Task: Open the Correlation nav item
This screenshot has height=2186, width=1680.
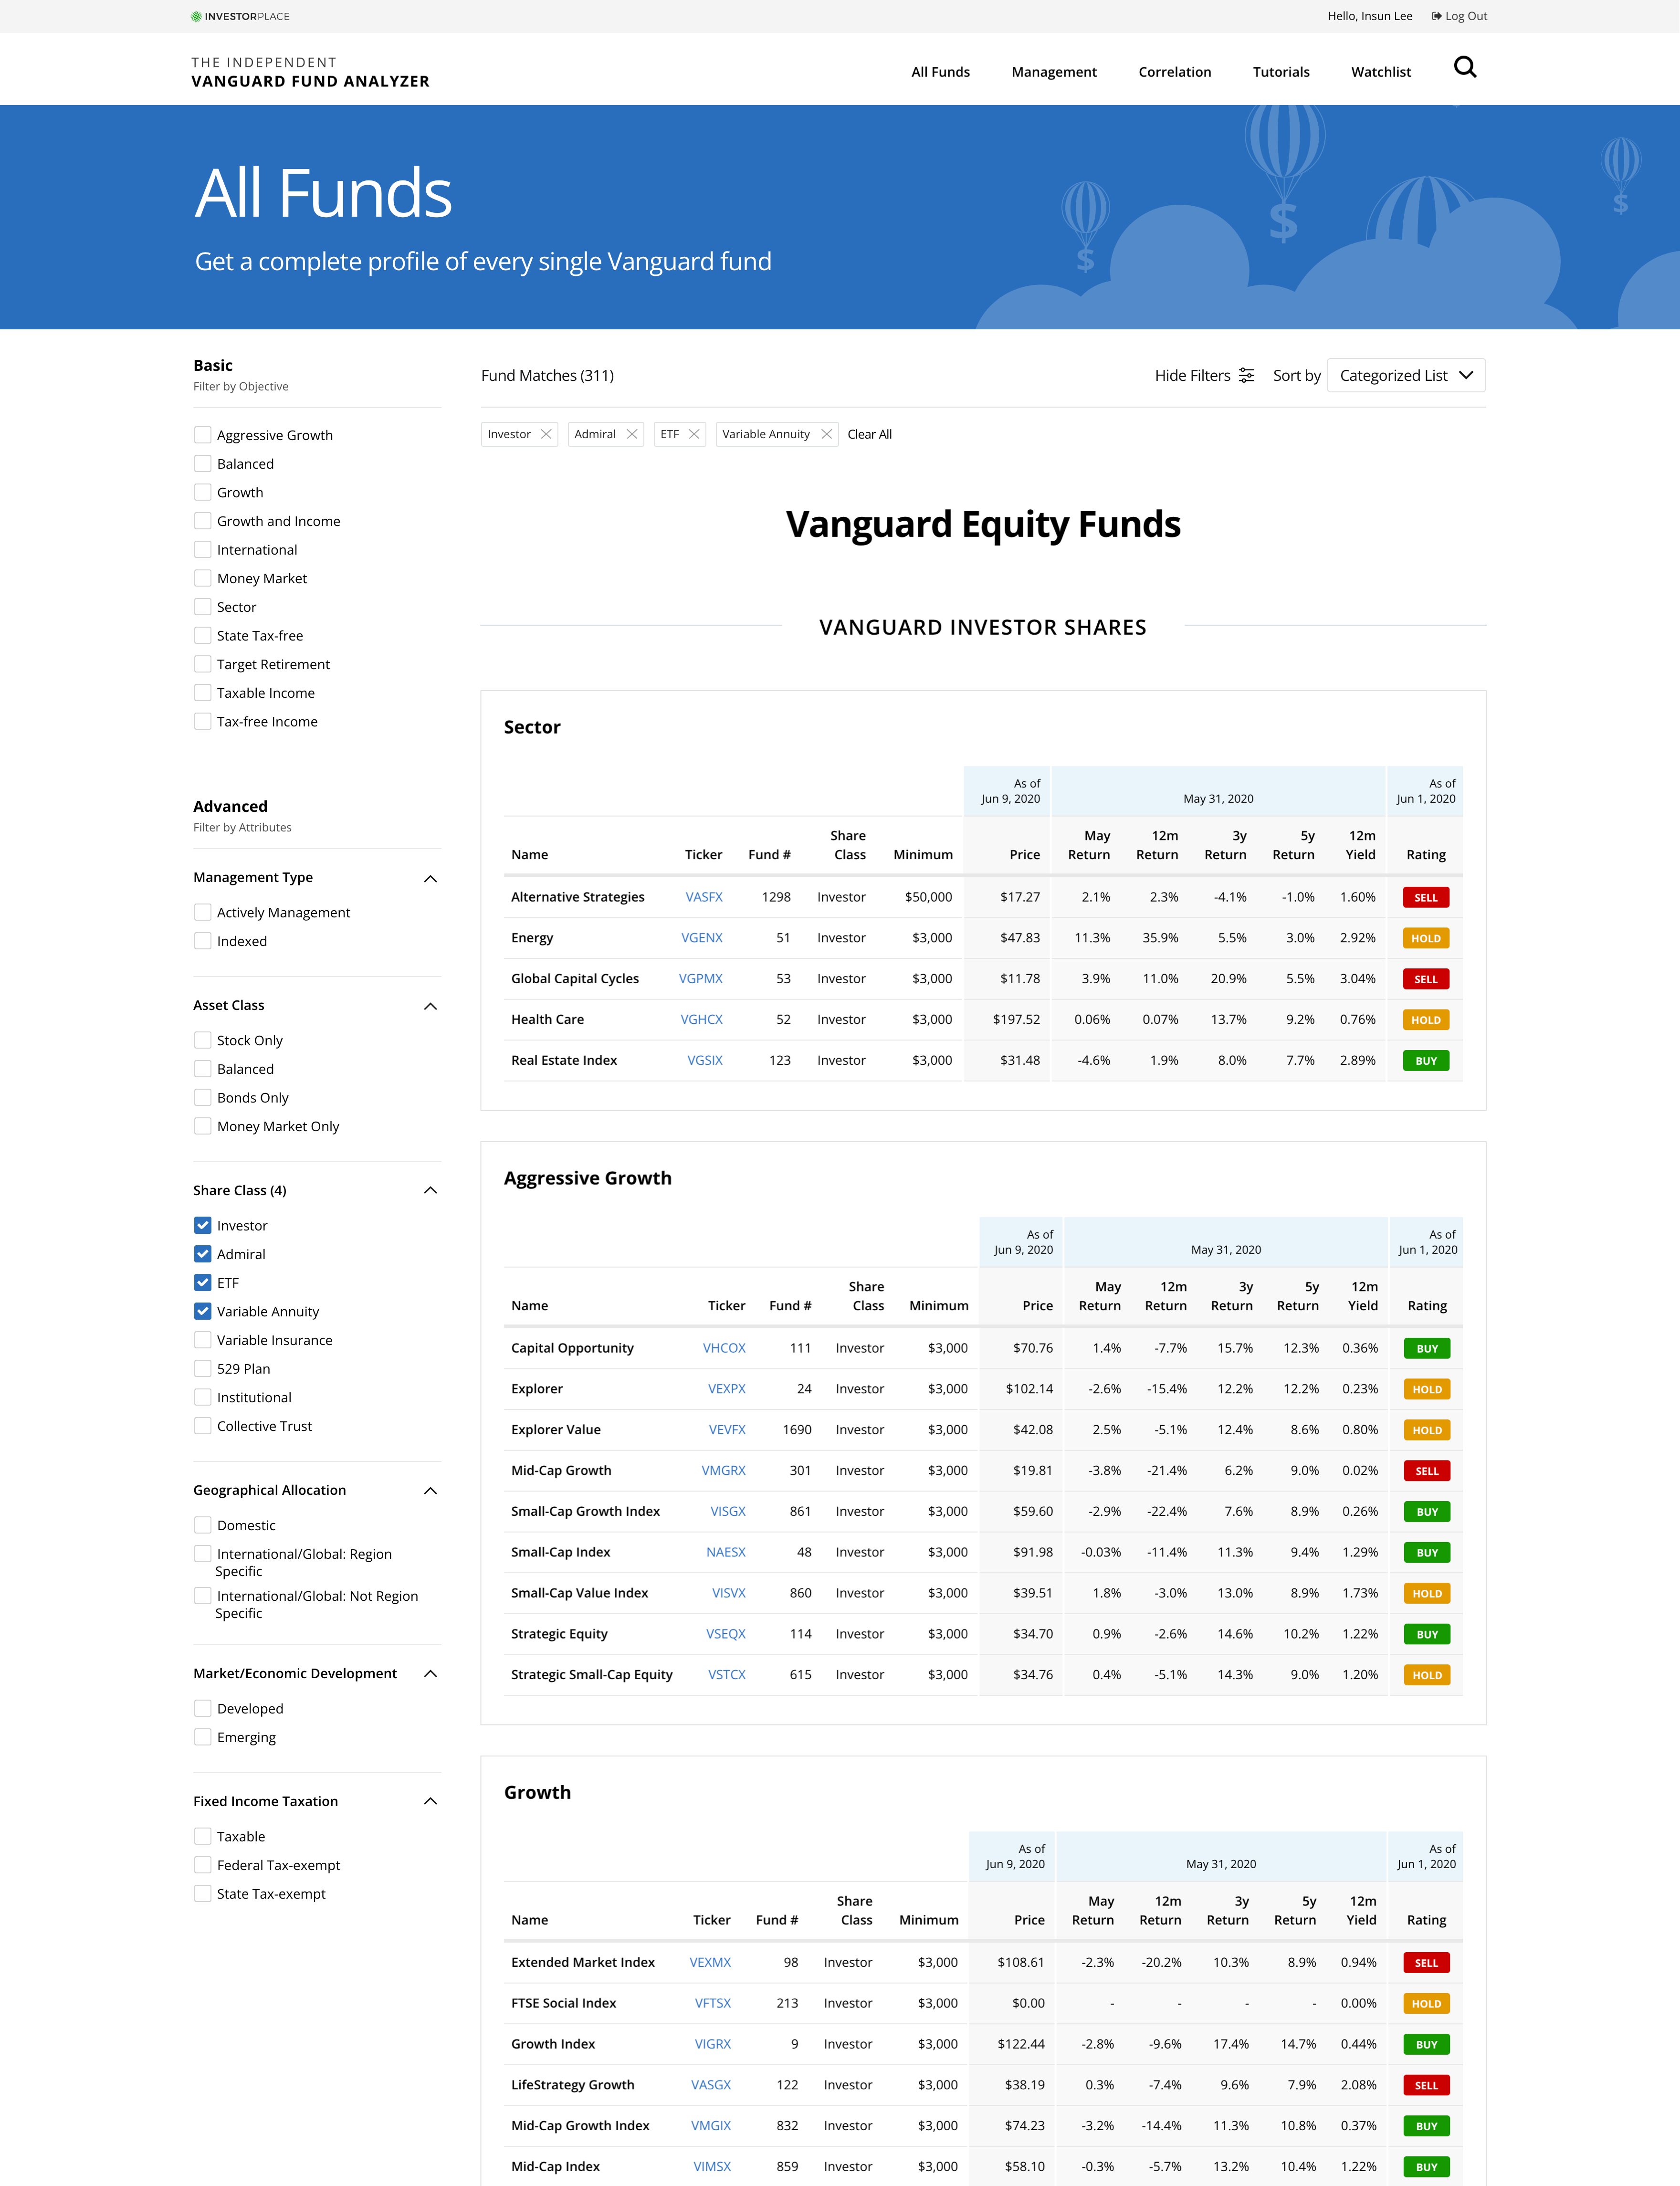Action: pos(1174,72)
